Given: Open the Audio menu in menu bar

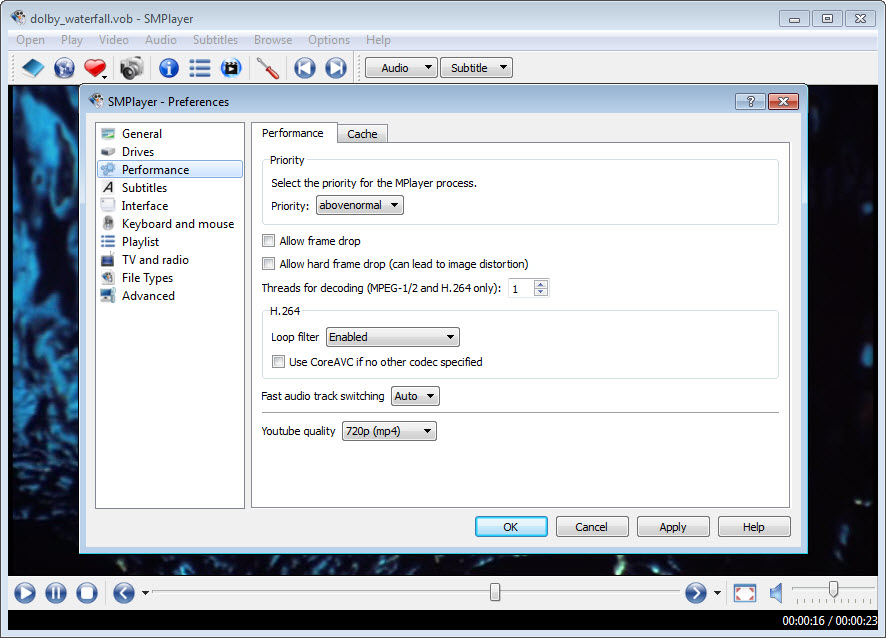Looking at the screenshot, I should 160,40.
